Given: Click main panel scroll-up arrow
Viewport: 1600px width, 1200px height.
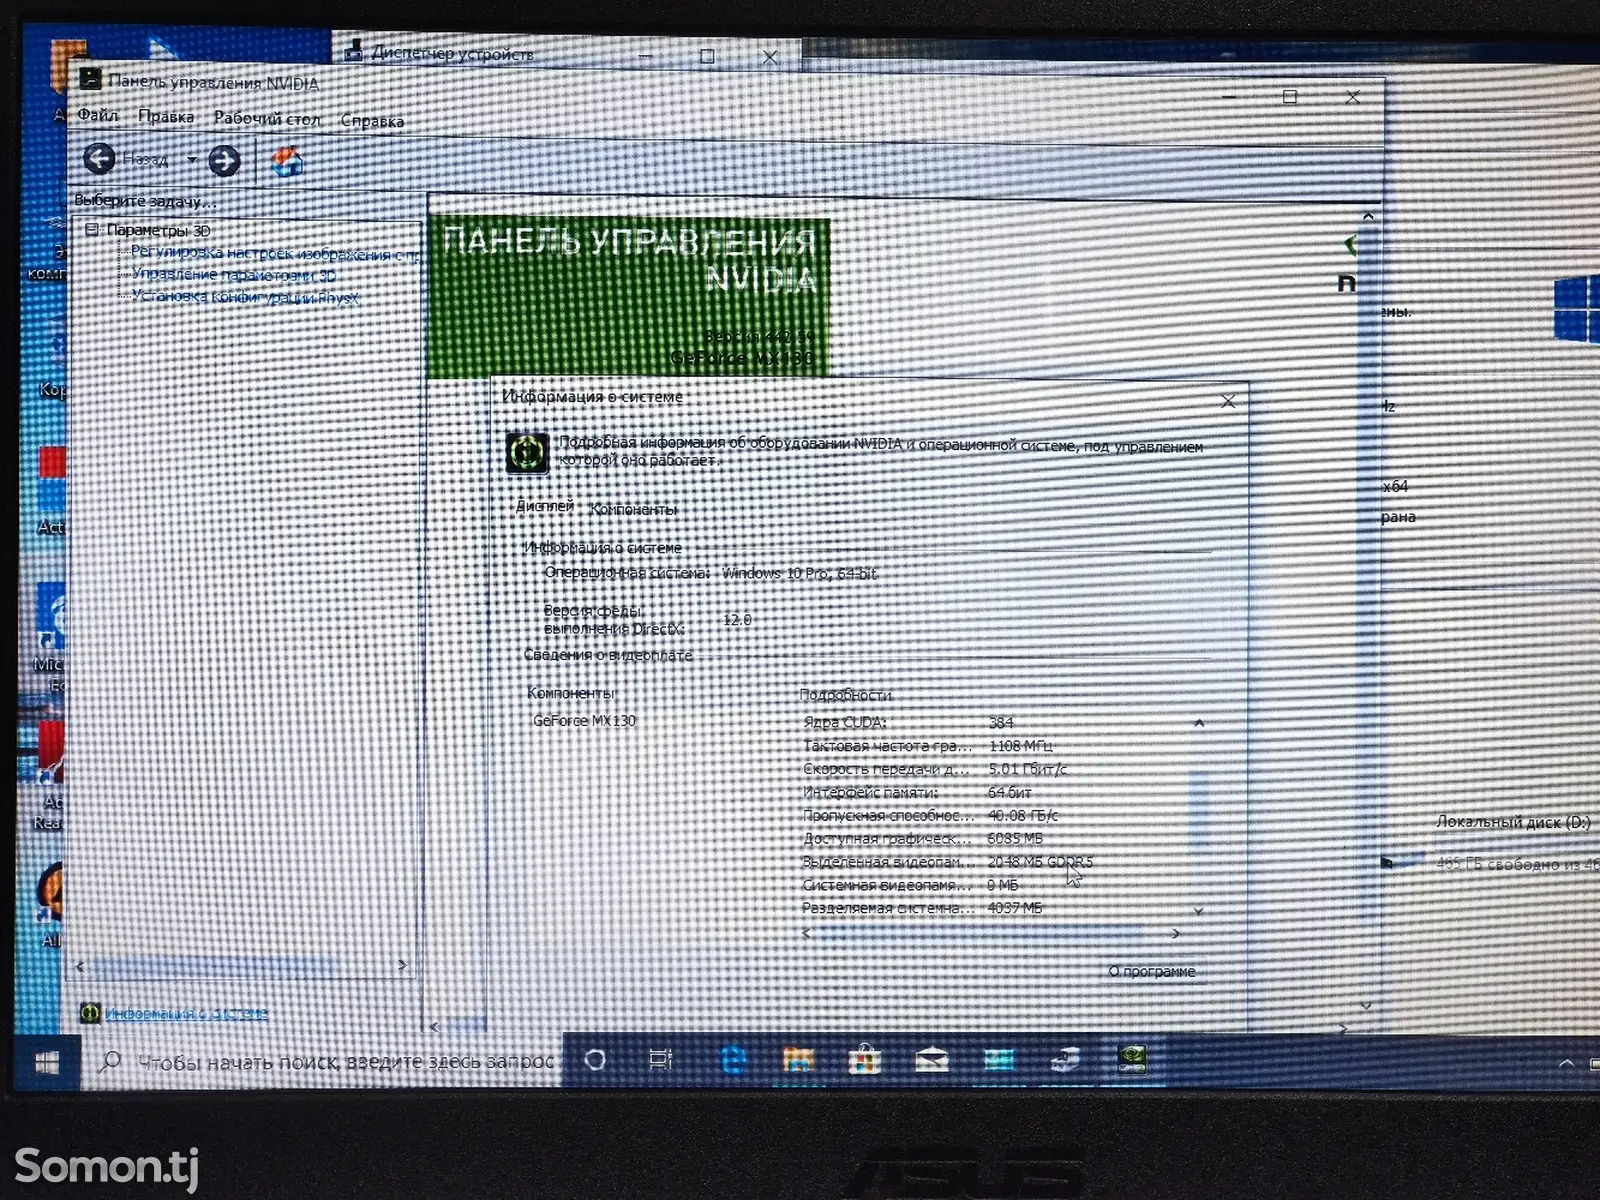Looking at the screenshot, I should (x=1368, y=216).
